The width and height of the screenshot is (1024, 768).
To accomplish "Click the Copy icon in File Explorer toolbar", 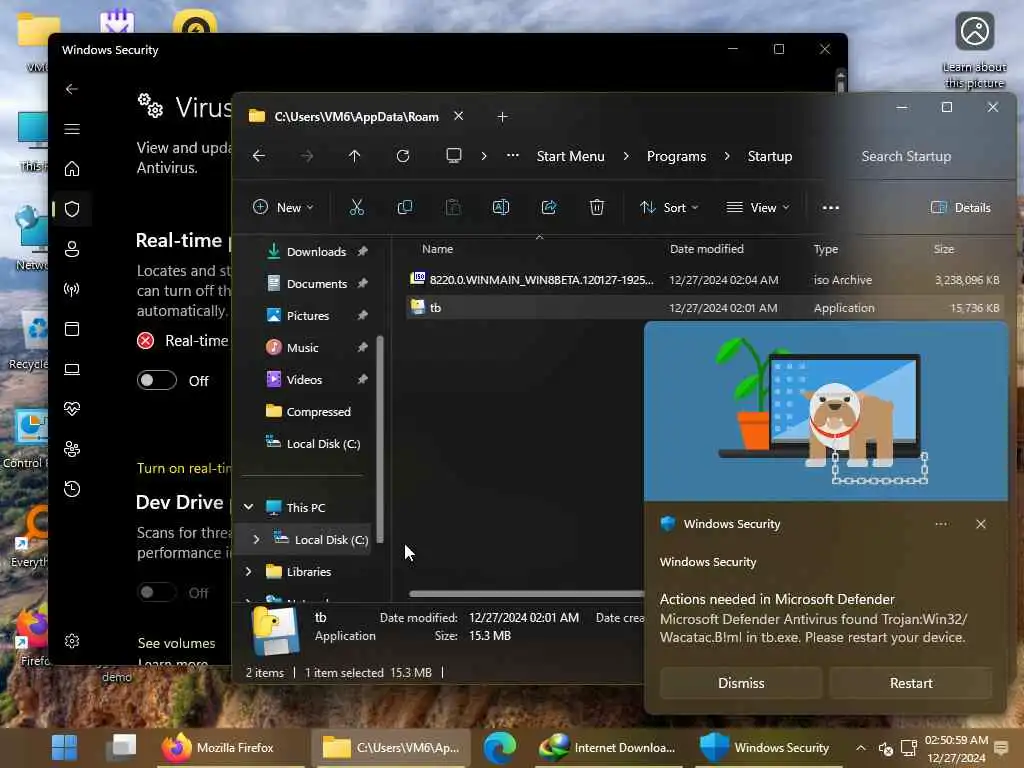I will [x=405, y=208].
